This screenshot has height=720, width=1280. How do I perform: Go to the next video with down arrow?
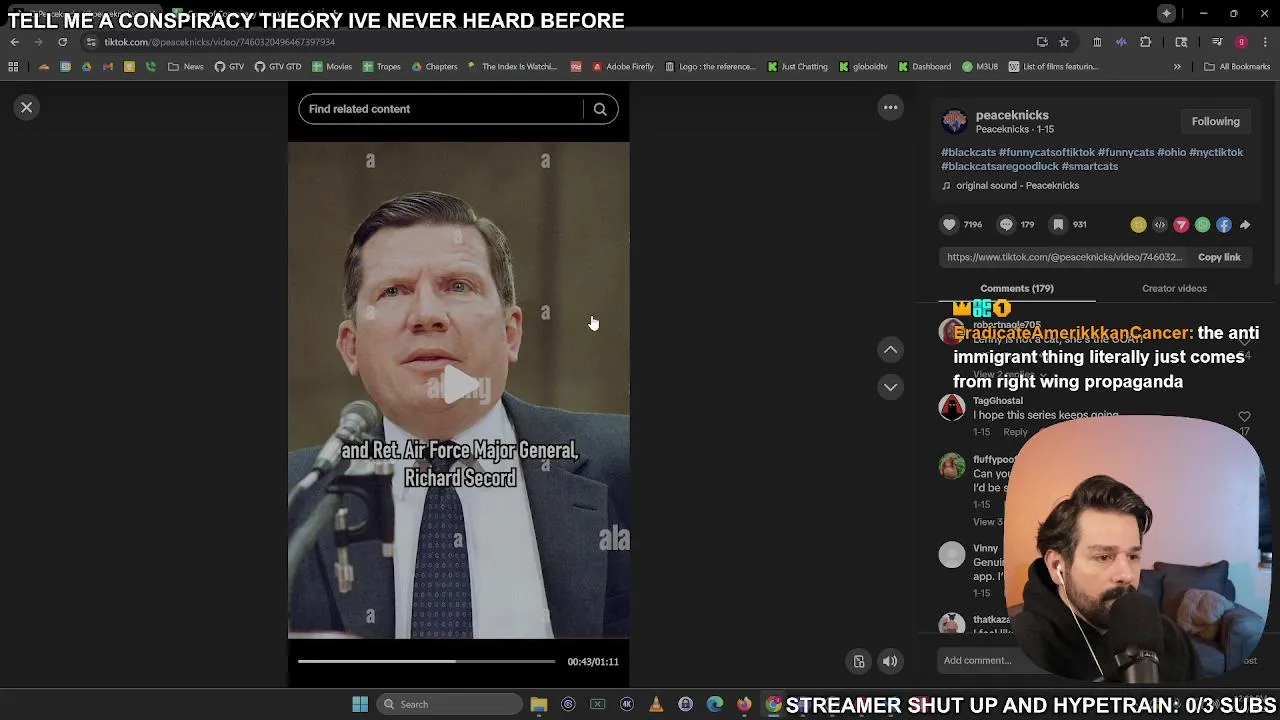tap(890, 387)
